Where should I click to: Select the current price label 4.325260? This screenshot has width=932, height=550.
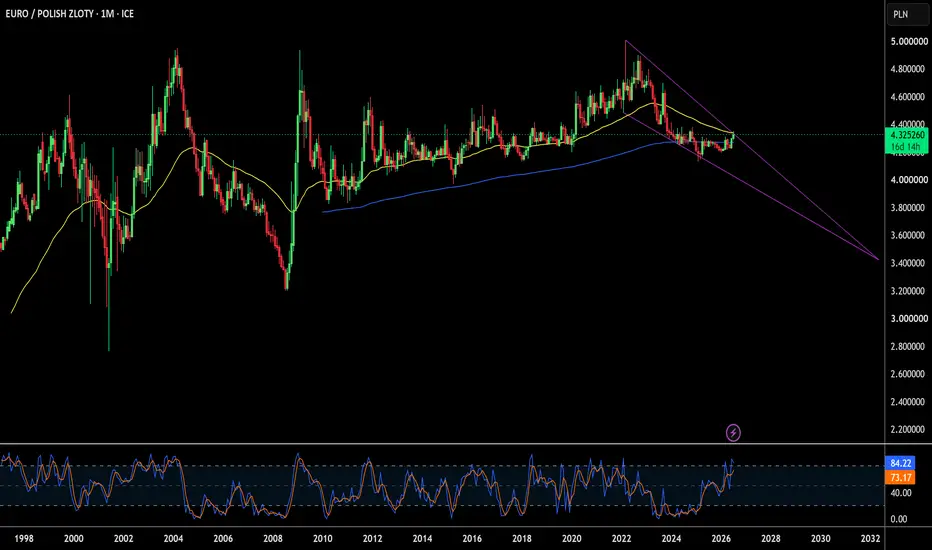tap(907, 135)
